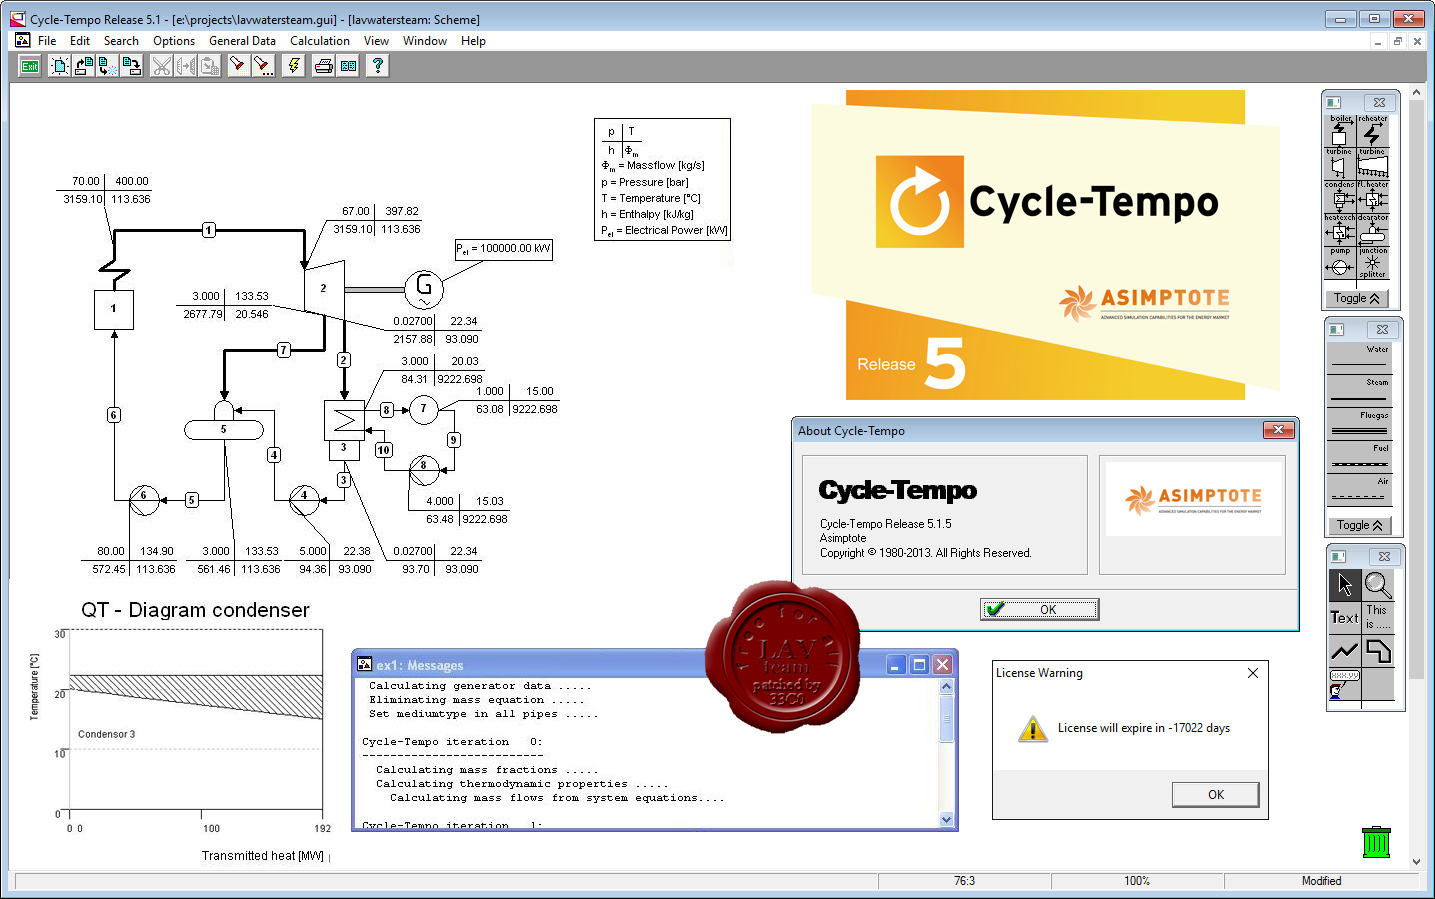The height and width of the screenshot is (899, 1435).
Task: Select the deaerator component in palette
Action: (x=1373, y=230)
